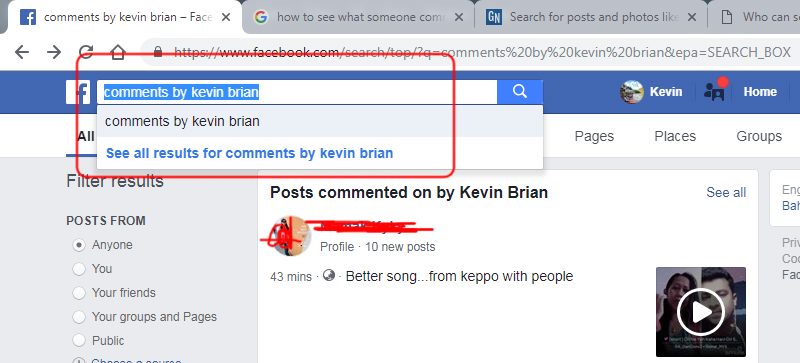800x363 pixels.
Task: Switch to the Who can see tab
Action: click(754, 17)
